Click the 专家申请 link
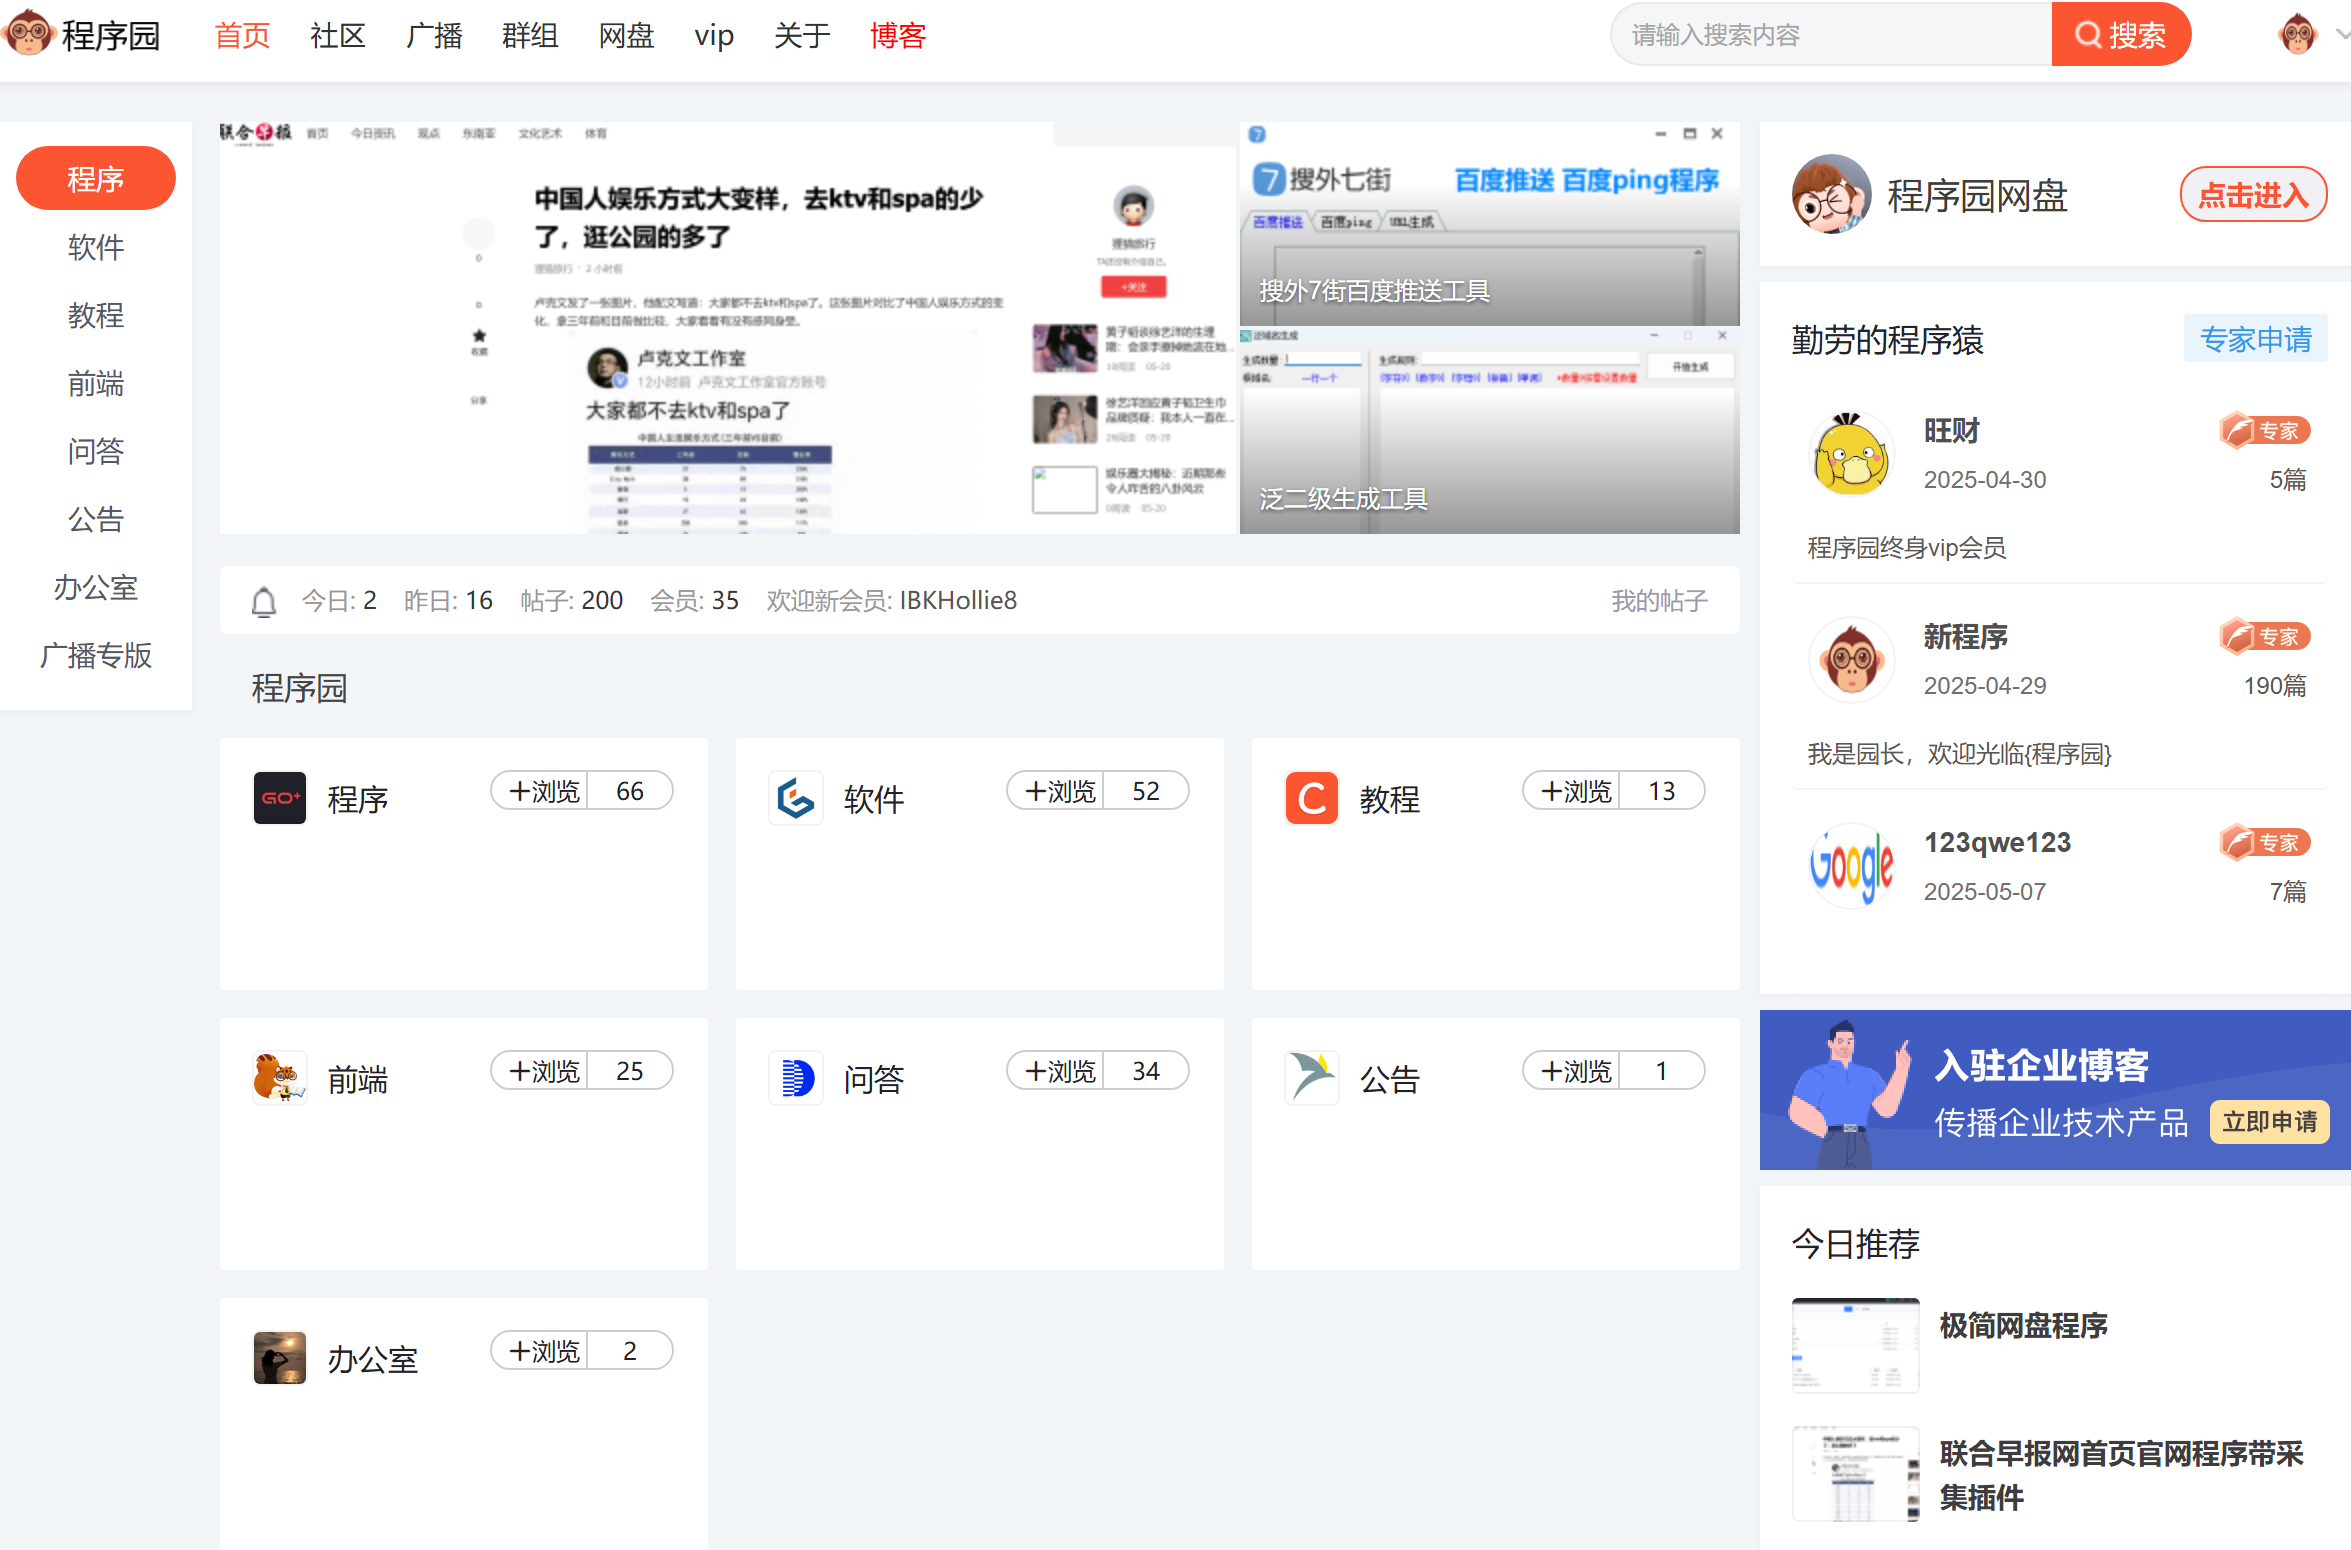This screenshot has width=2351, height=1550. tap(2255, 340)
